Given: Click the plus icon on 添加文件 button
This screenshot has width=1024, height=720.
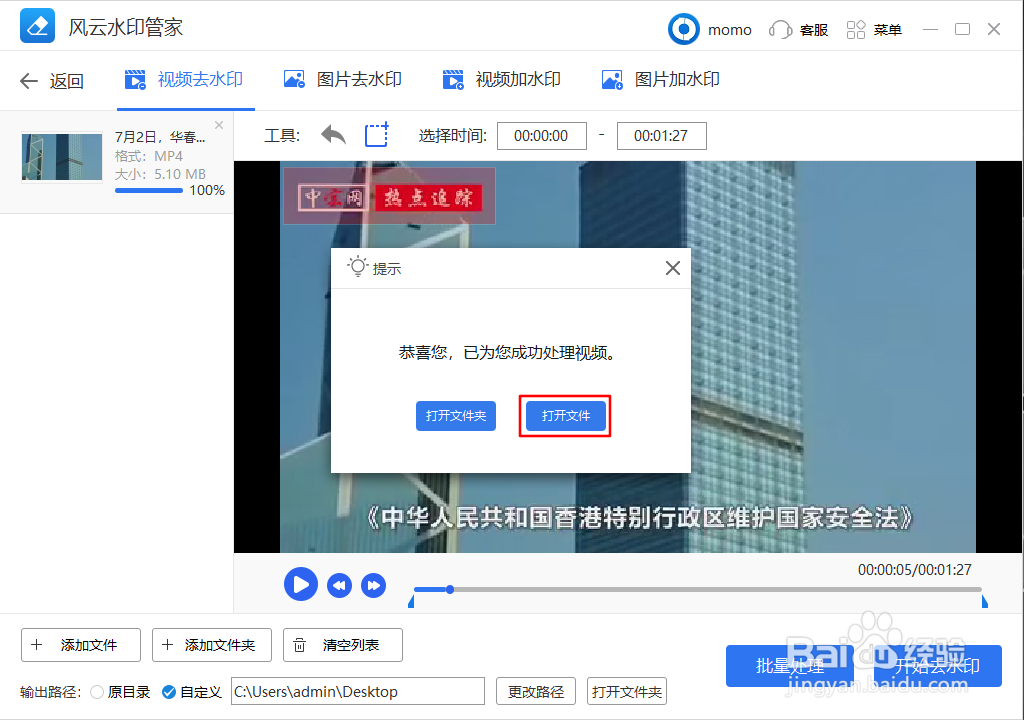Looking at the screenshot, I should click(36, 645).
